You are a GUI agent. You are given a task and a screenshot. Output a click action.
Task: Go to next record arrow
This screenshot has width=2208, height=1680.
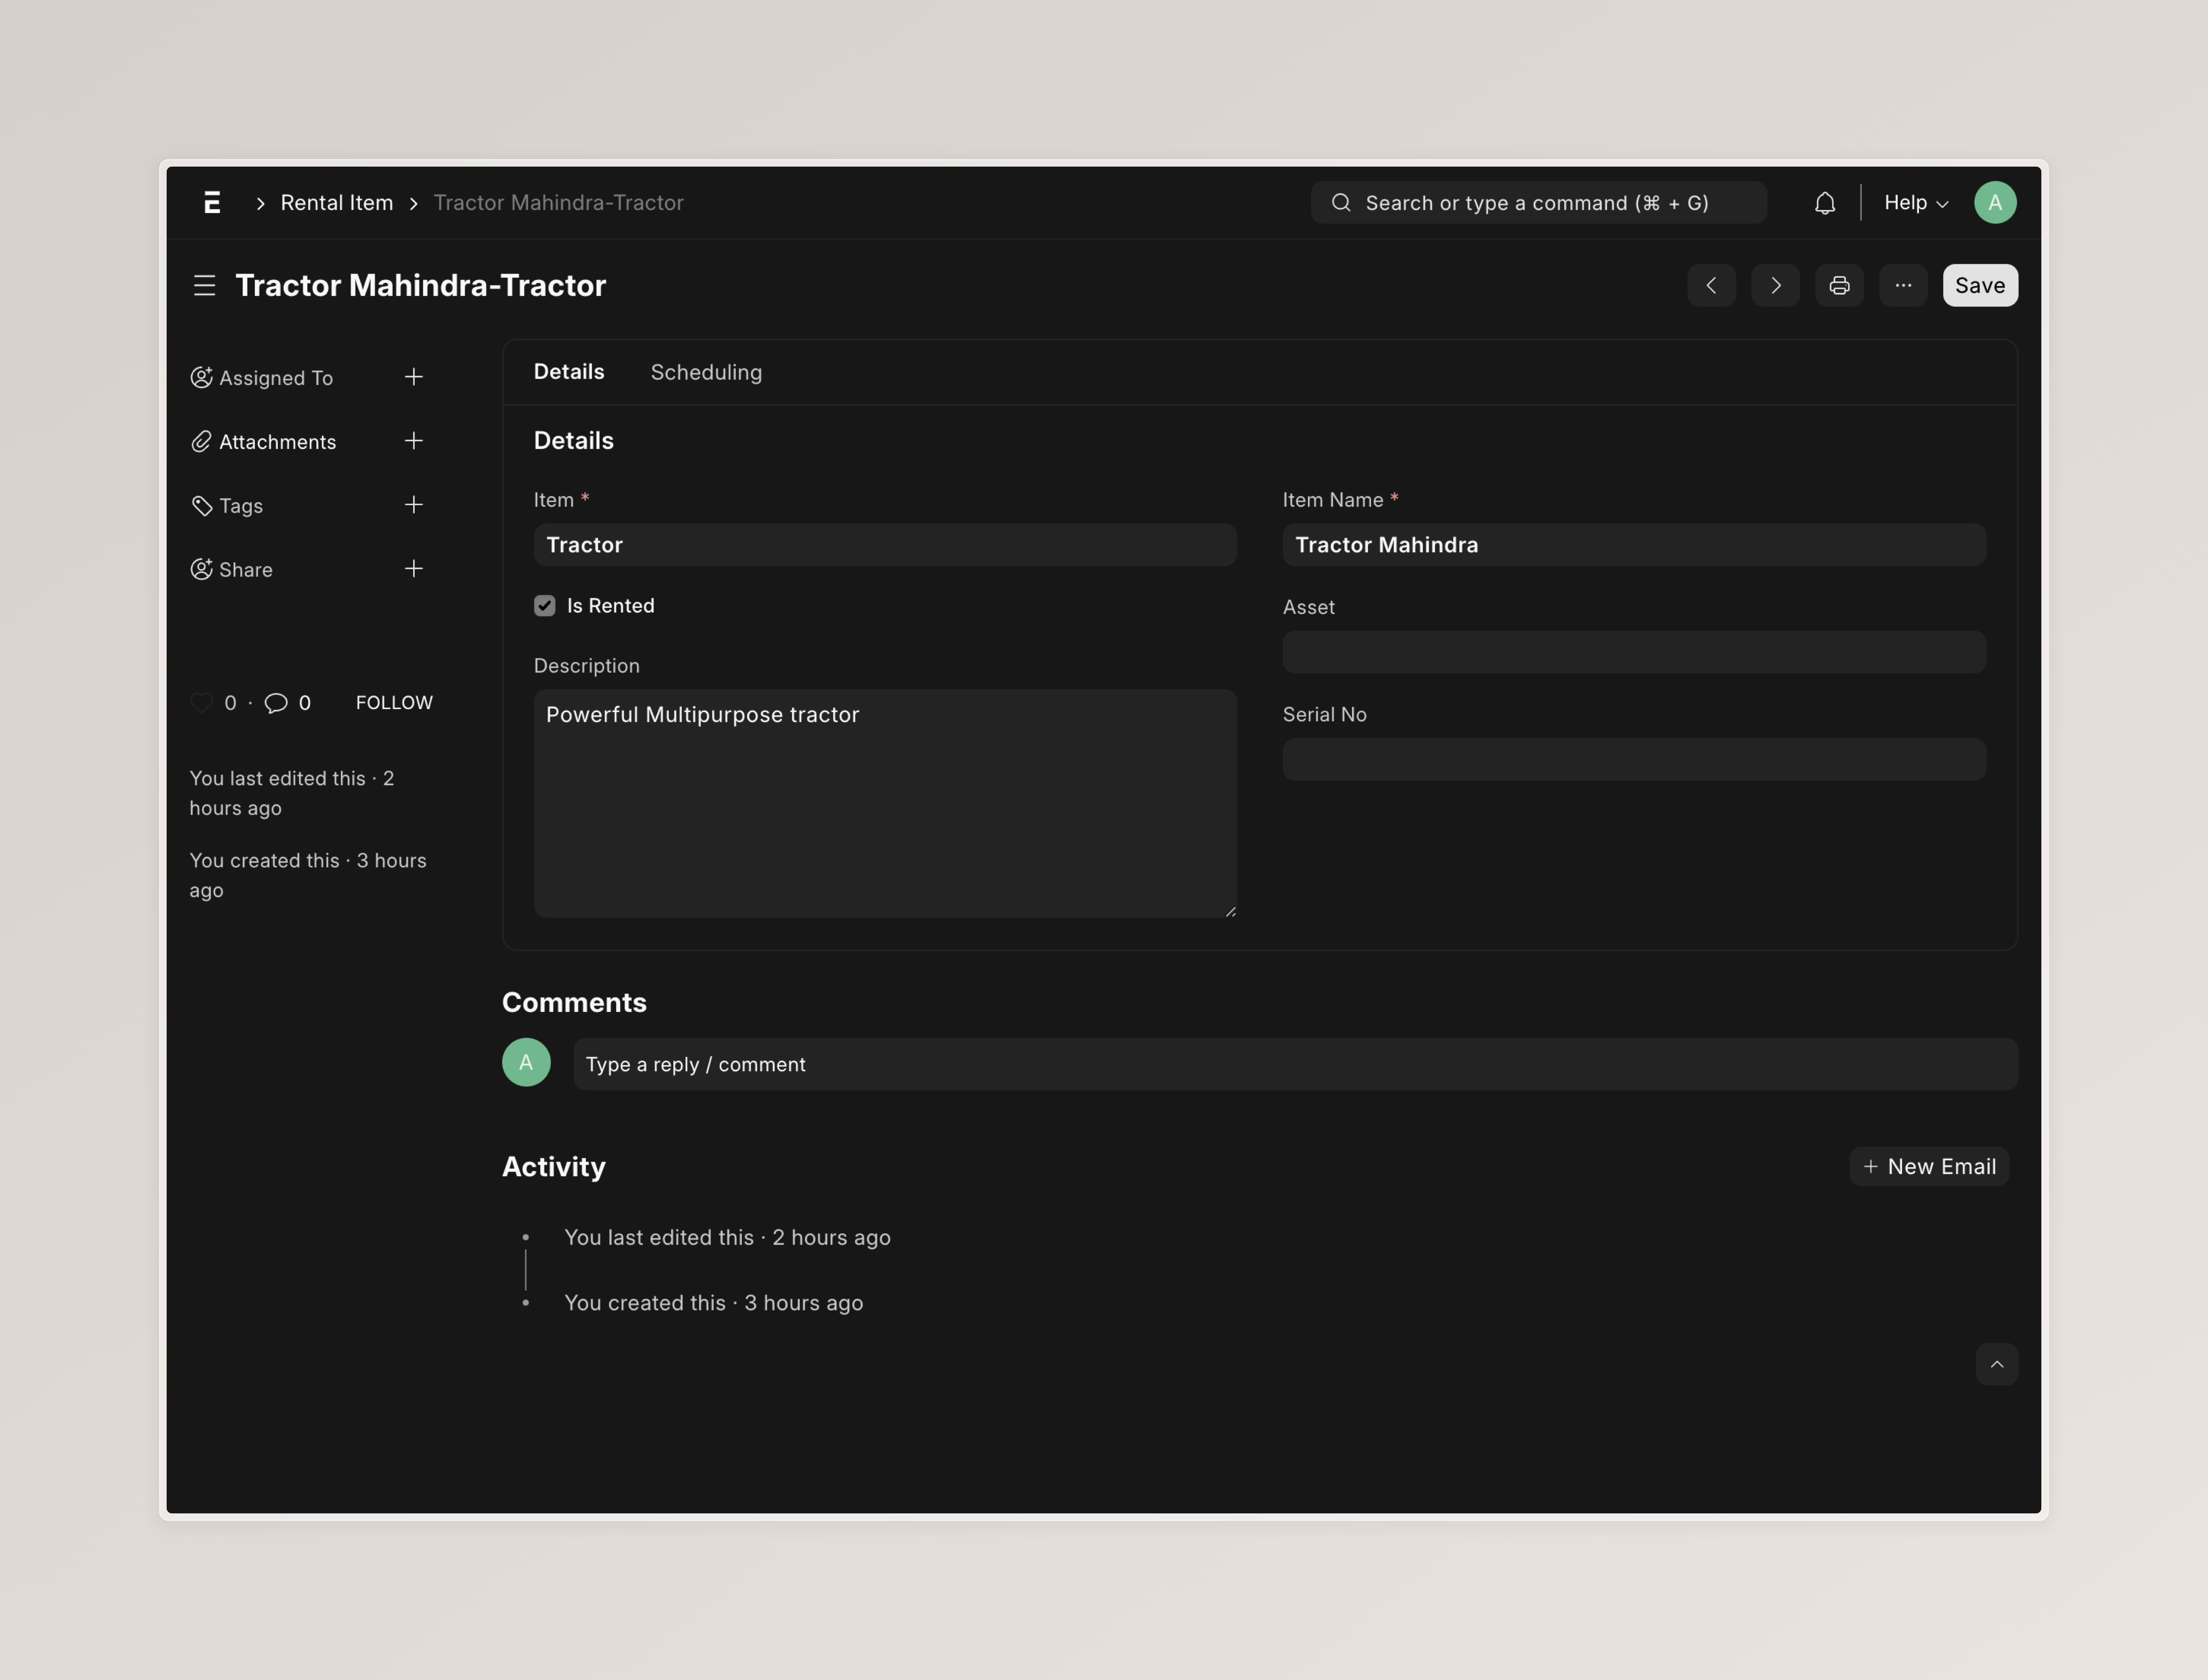(1775, 286)
